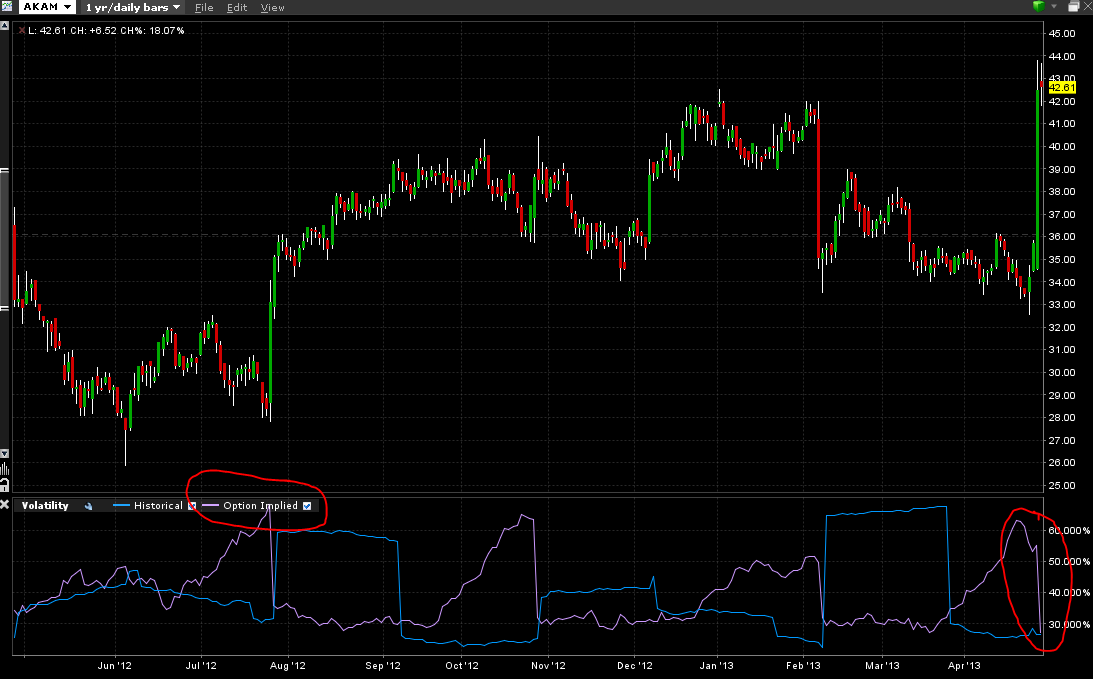Click the yellow 42.61 last price tag

(x=1062, y=87)
